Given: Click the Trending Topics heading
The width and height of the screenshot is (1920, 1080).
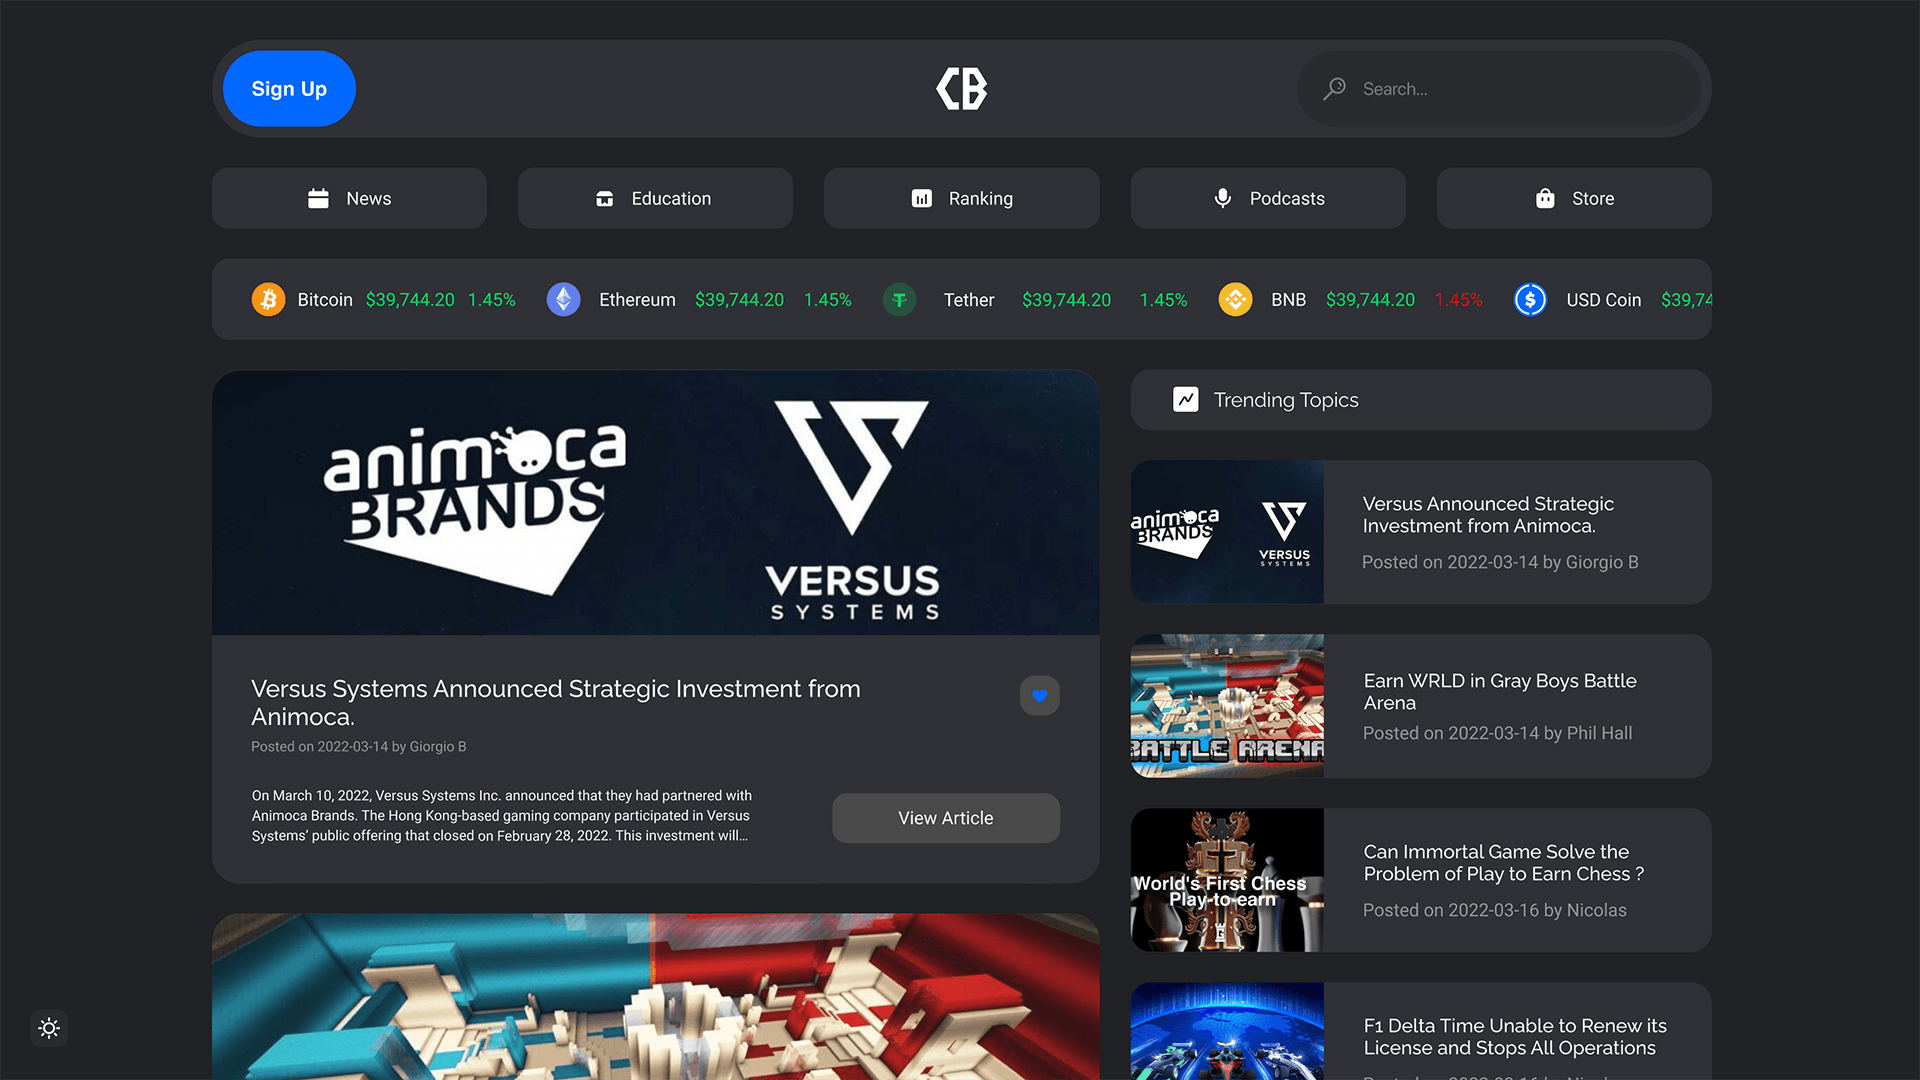Looking at the screenshot, I should point(1286,400).
